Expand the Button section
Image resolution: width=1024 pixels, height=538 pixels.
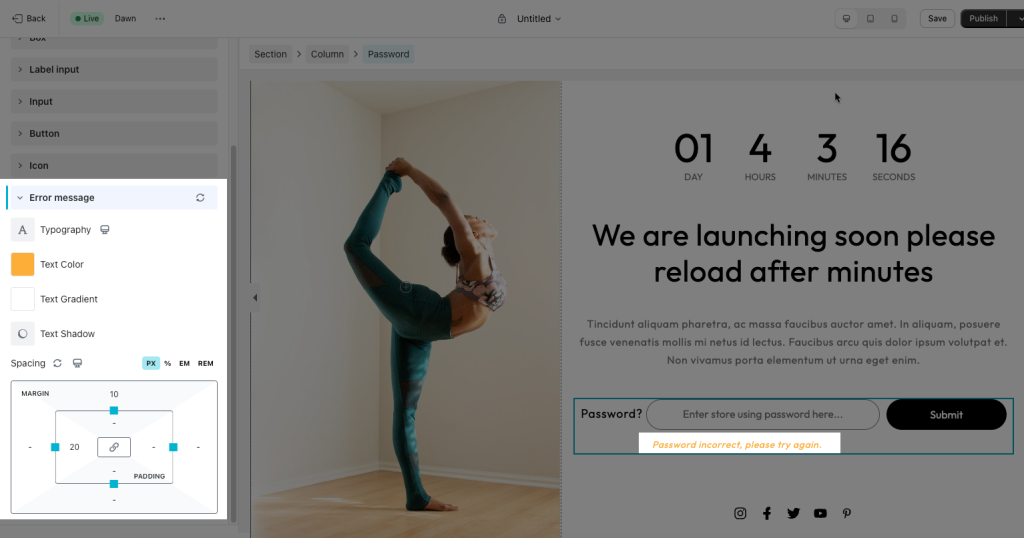click(114, 133)
